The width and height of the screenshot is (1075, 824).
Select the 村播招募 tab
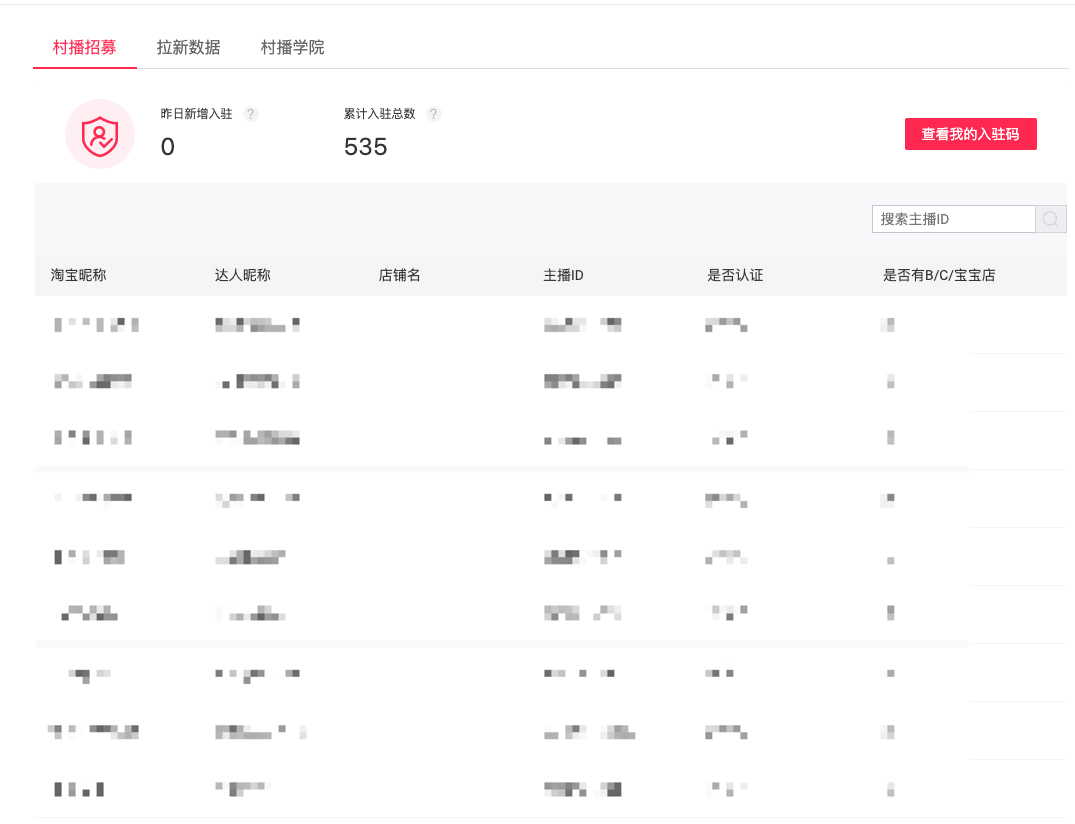[85, 47]
